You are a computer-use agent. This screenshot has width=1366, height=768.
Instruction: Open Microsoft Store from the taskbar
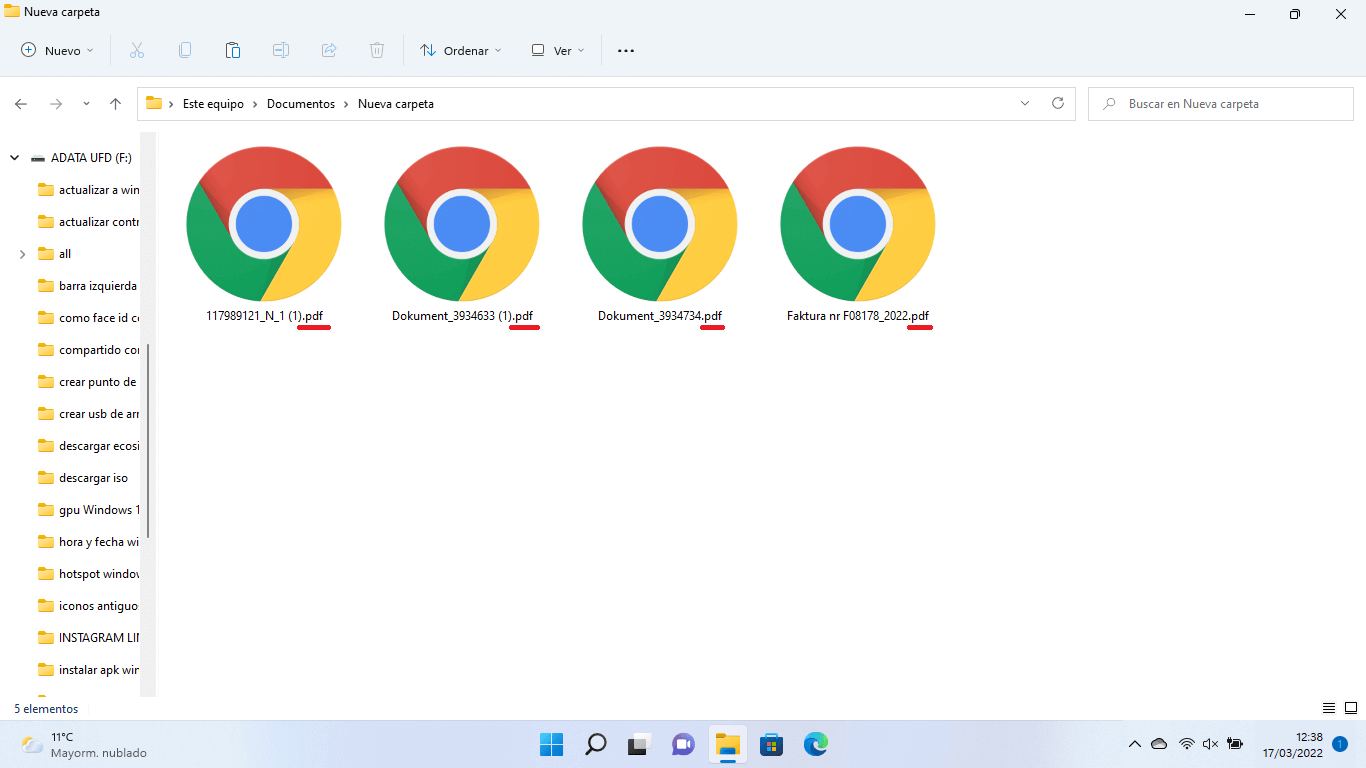tap(771, 744)
